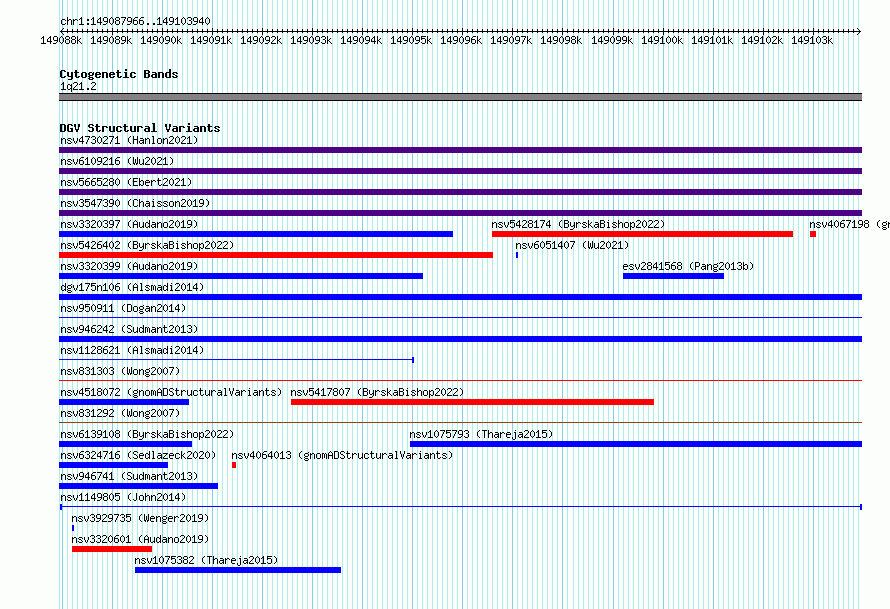Click the nsv6324716 (Sedlazeck2020) label

pyautogui.click(x=138, y=455)
